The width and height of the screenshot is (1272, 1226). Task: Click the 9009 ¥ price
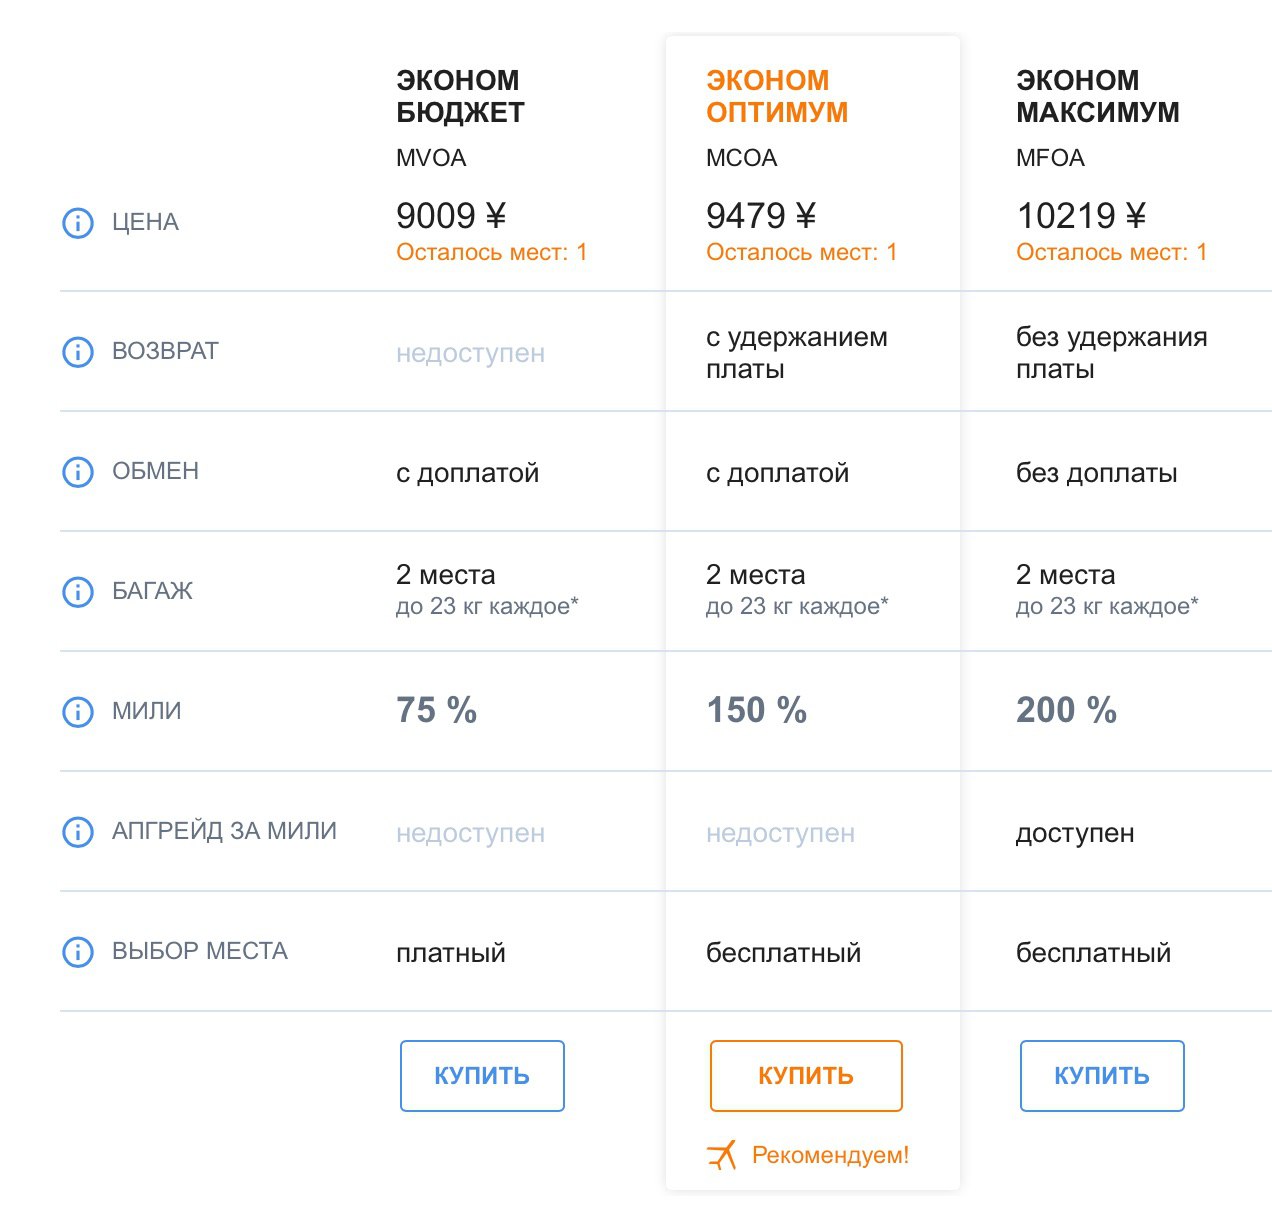(x=451, y=215)
